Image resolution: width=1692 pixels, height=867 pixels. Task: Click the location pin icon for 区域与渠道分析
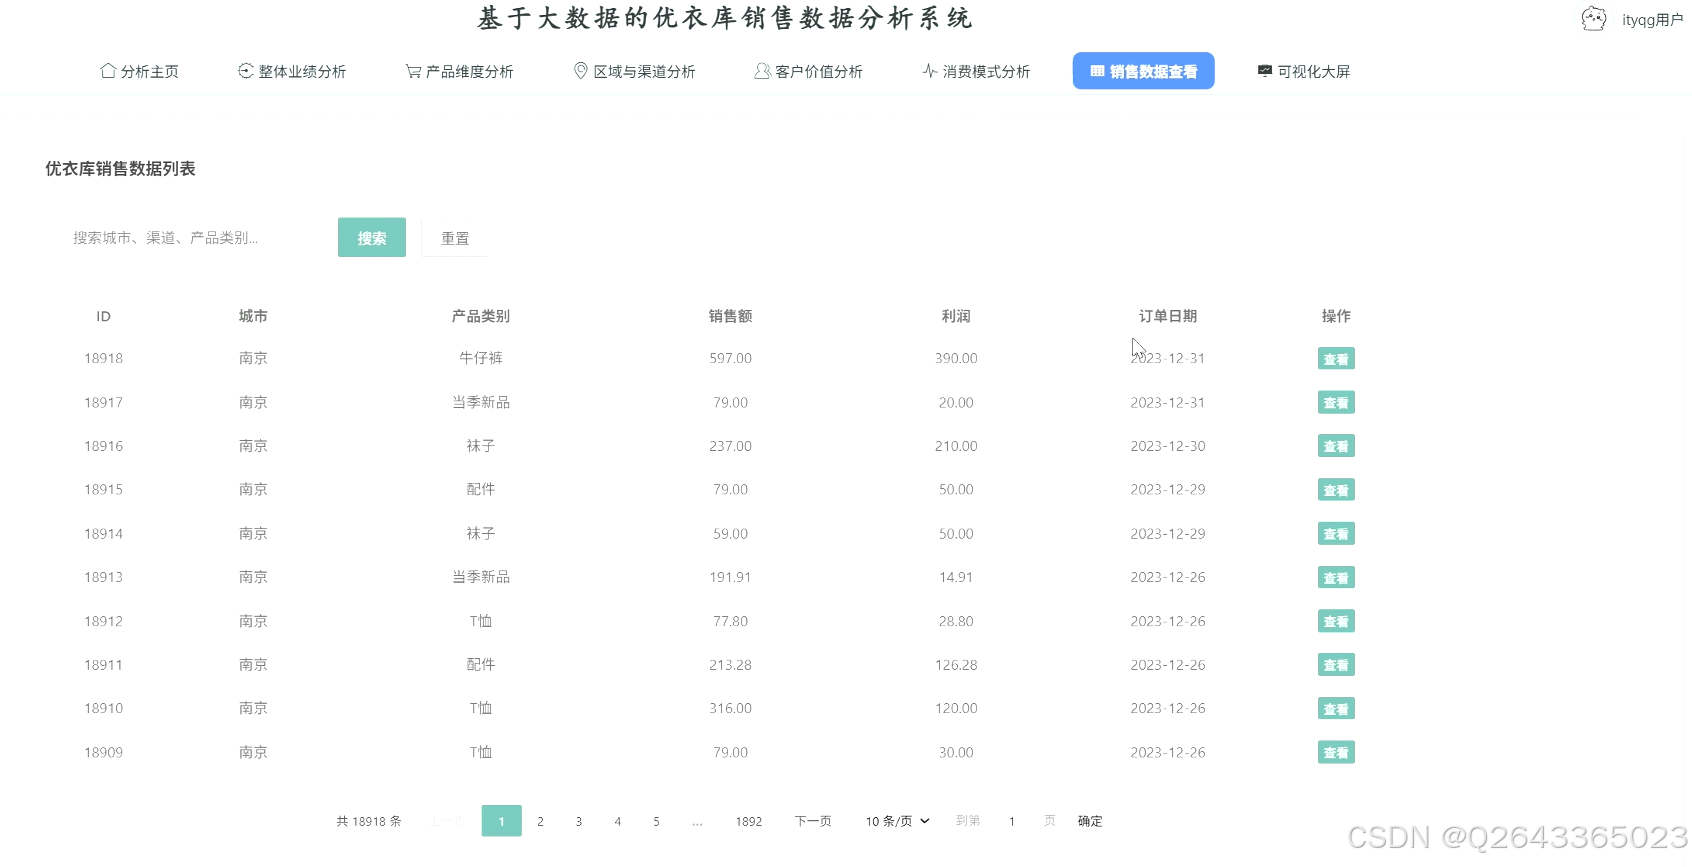click(x=580, y=71)
